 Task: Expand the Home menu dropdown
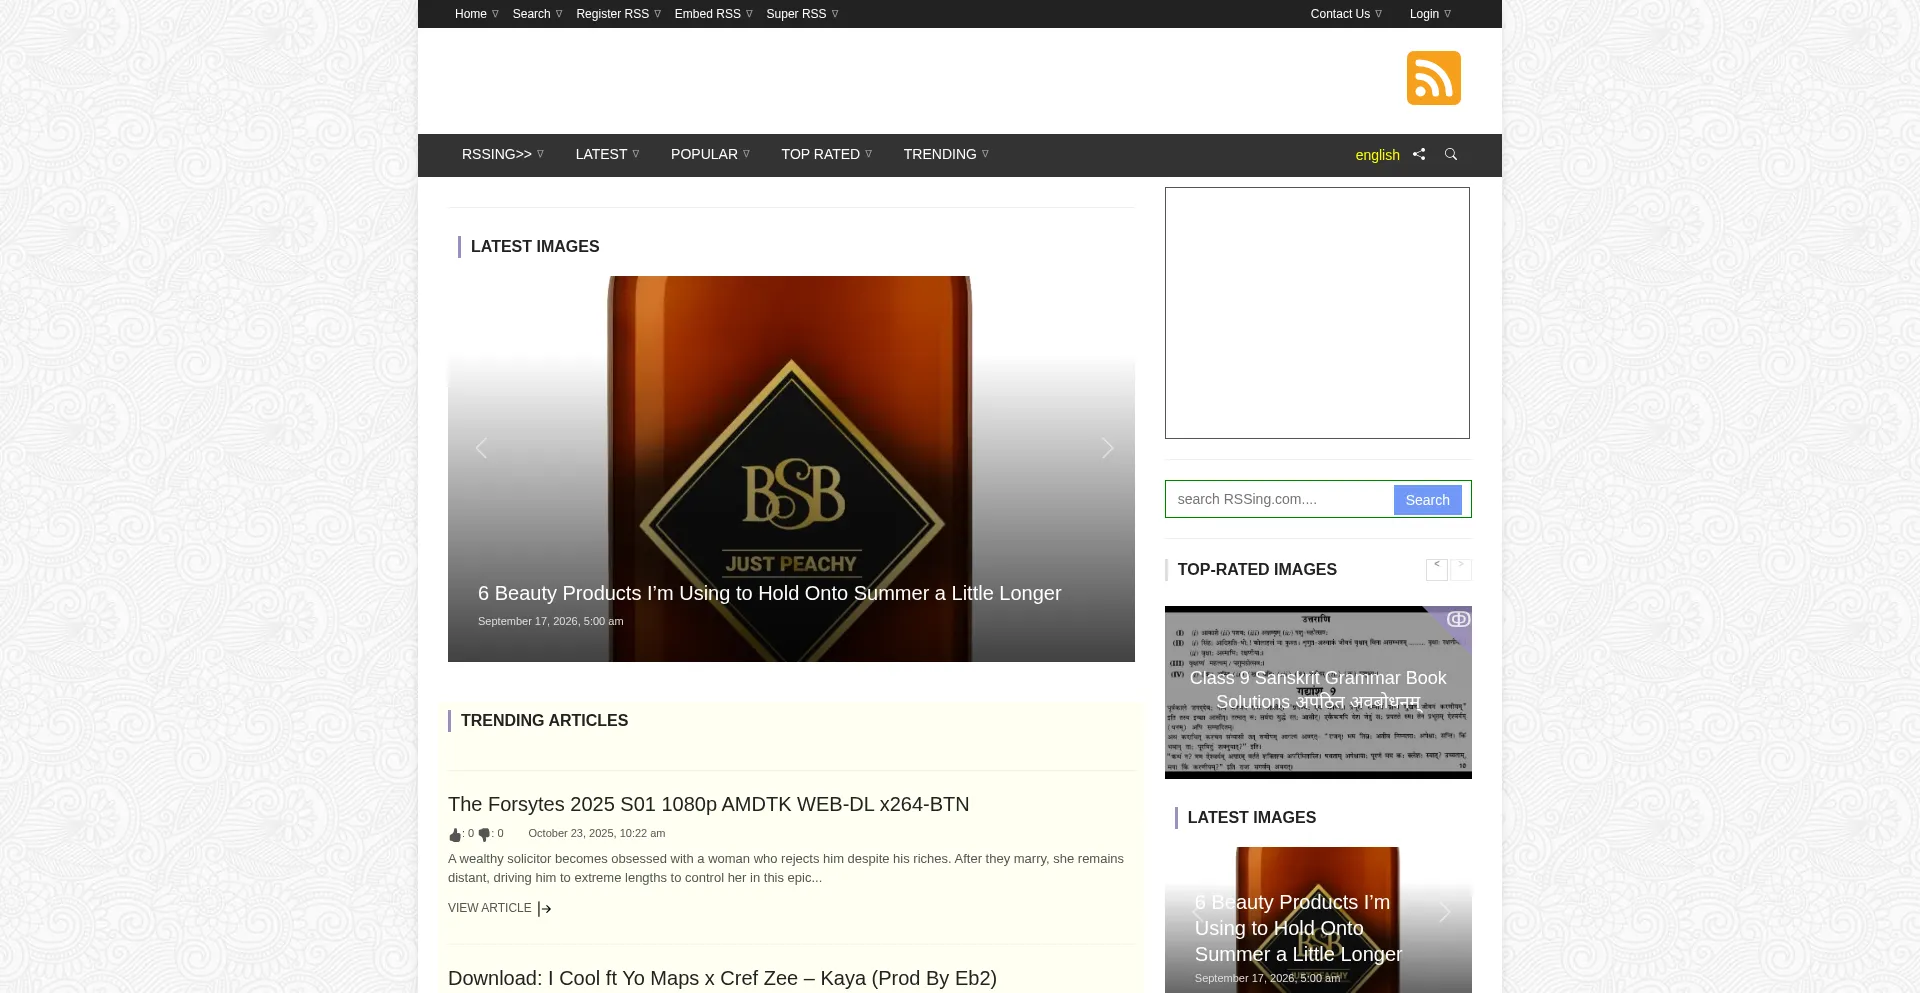tap(476, 14)
